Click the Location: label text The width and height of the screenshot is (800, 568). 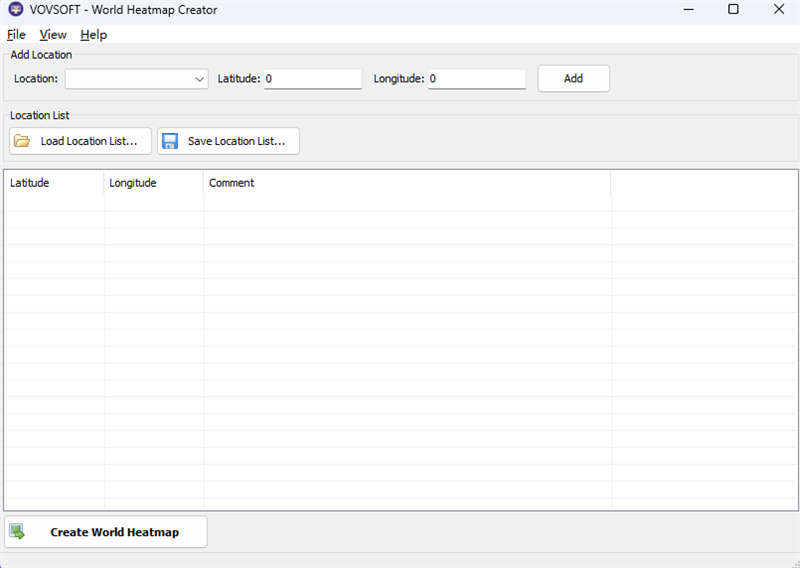point(36,79)
